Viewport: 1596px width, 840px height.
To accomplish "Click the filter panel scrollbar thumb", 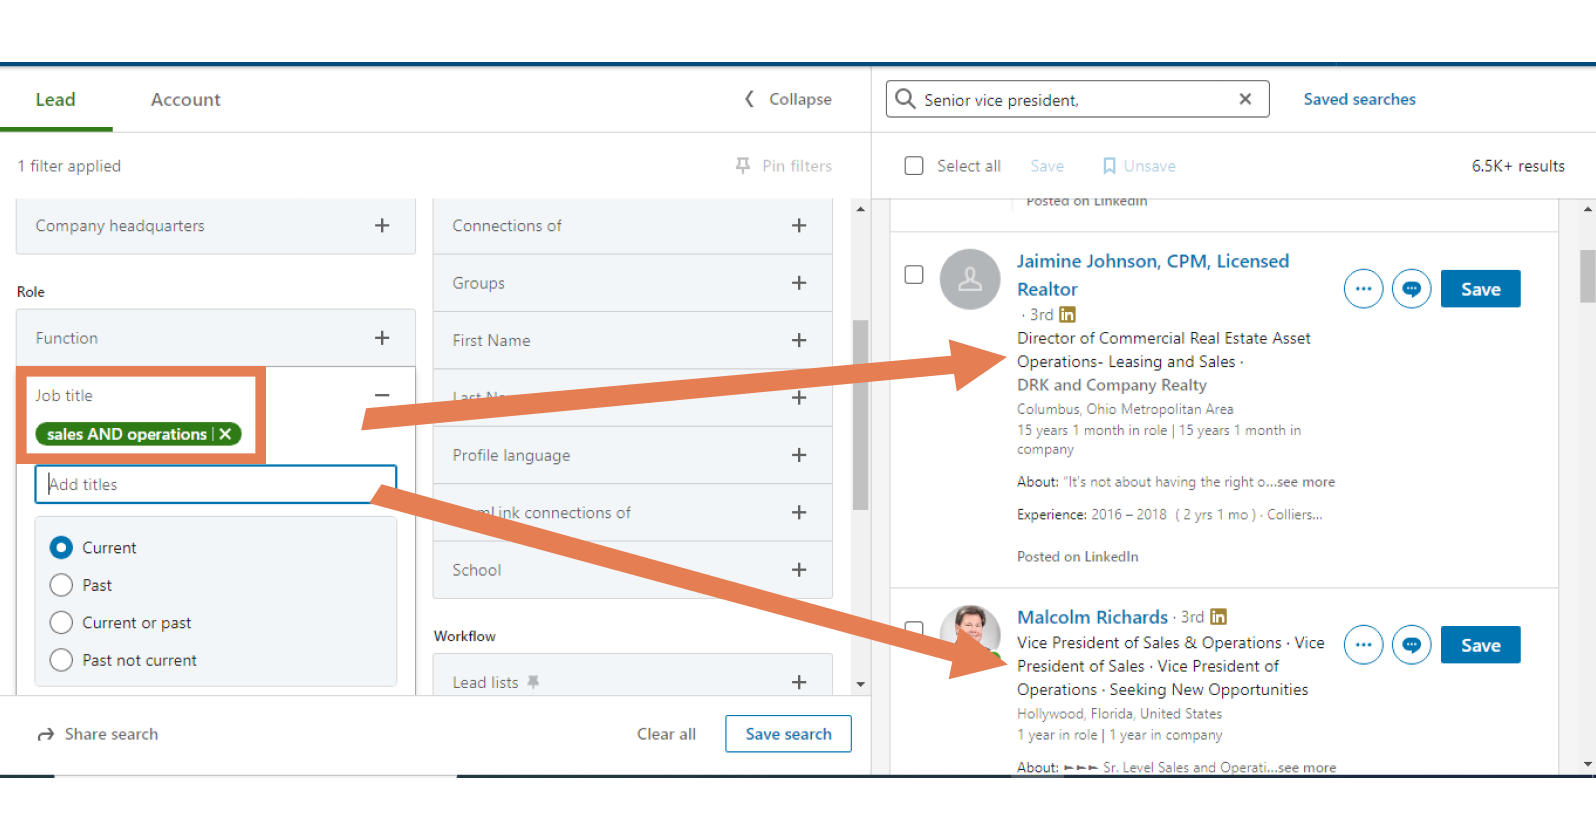I will pos(860,415).
